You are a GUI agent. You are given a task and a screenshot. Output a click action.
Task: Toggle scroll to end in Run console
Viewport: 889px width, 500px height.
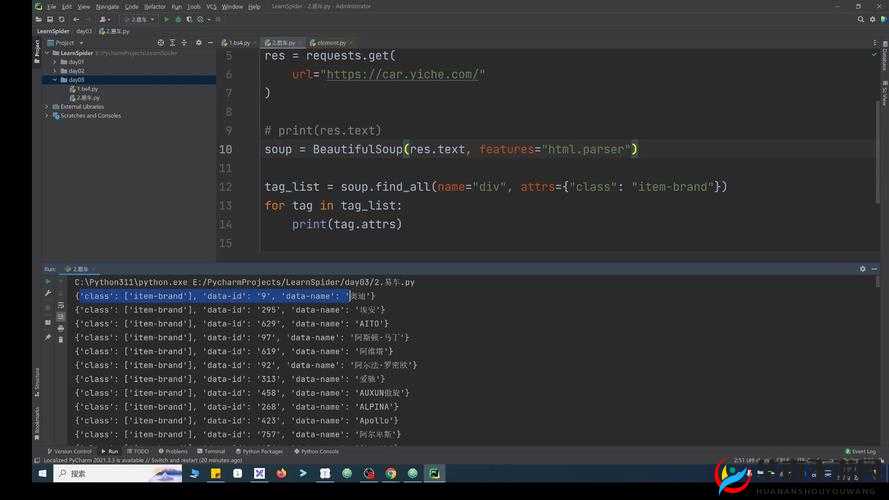(x=61, y=316)
